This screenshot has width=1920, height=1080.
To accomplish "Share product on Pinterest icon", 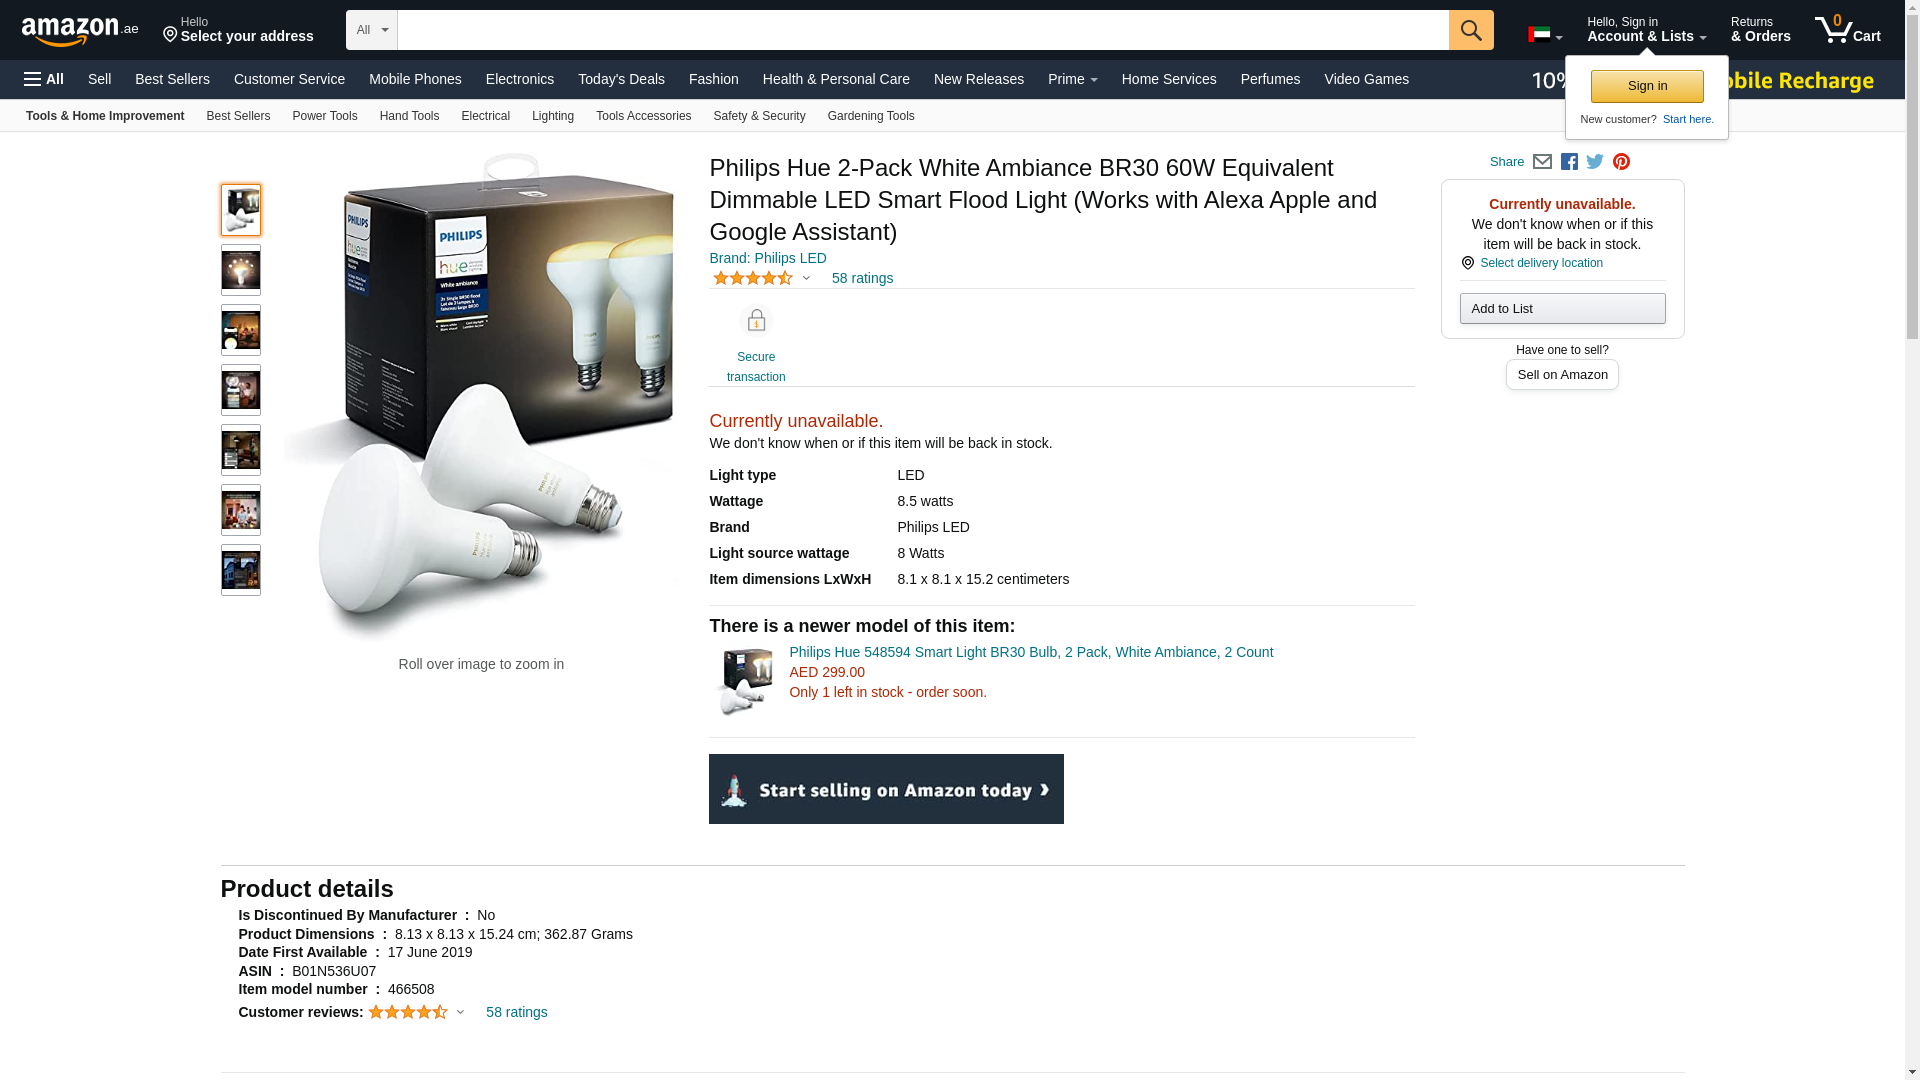I will 1621,162.
